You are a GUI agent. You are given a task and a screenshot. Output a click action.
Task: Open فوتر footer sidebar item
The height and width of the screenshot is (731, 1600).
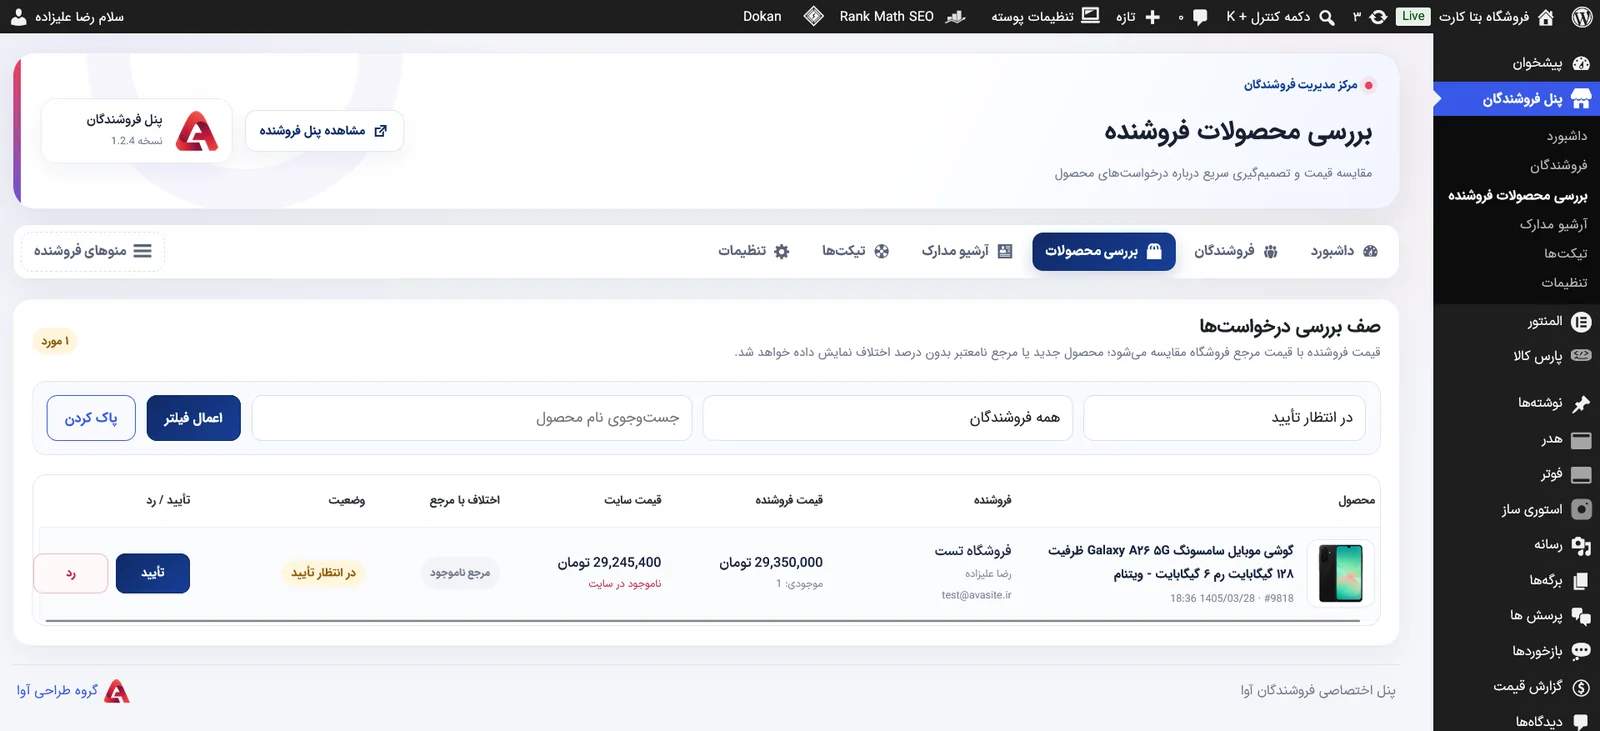[1517, 474]
